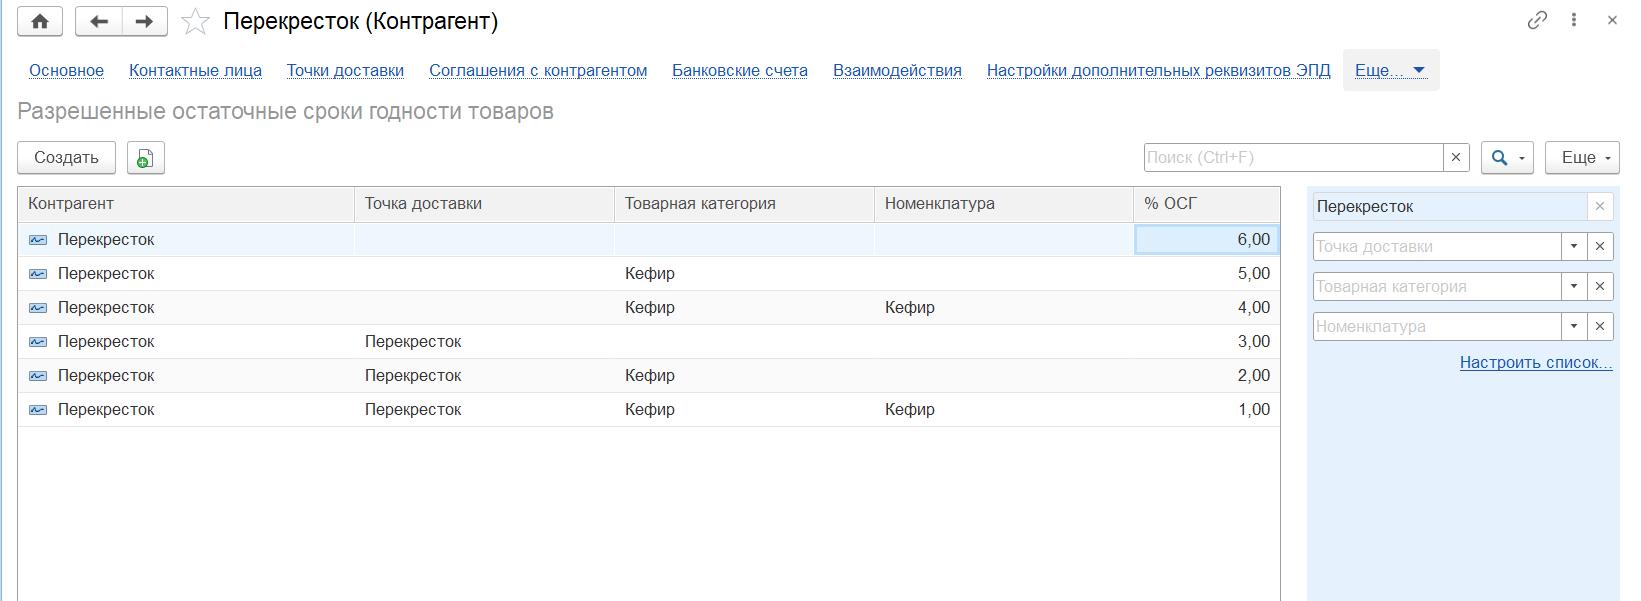1641x601 pixels.
Task: Switch to the Банковские счета tab
Action: (x=739, y=70)
